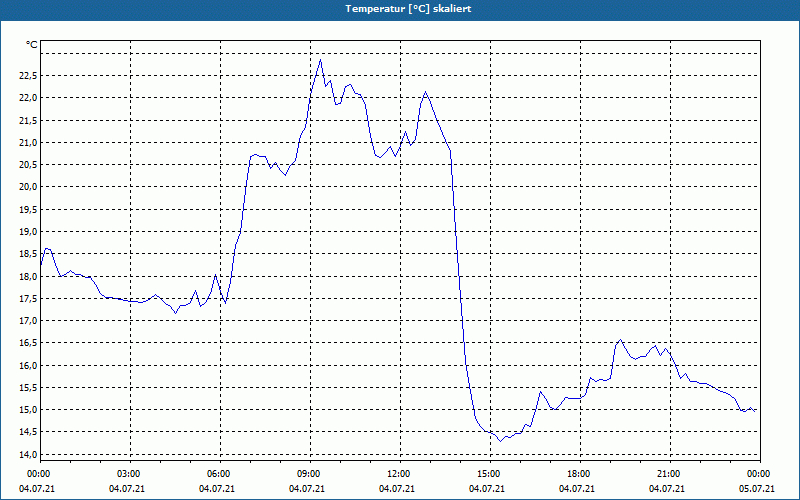Screen dimensions: 800x500
Task: Click the 00:00 time label above 04.07.21
Action: click(x=37, y=474)
